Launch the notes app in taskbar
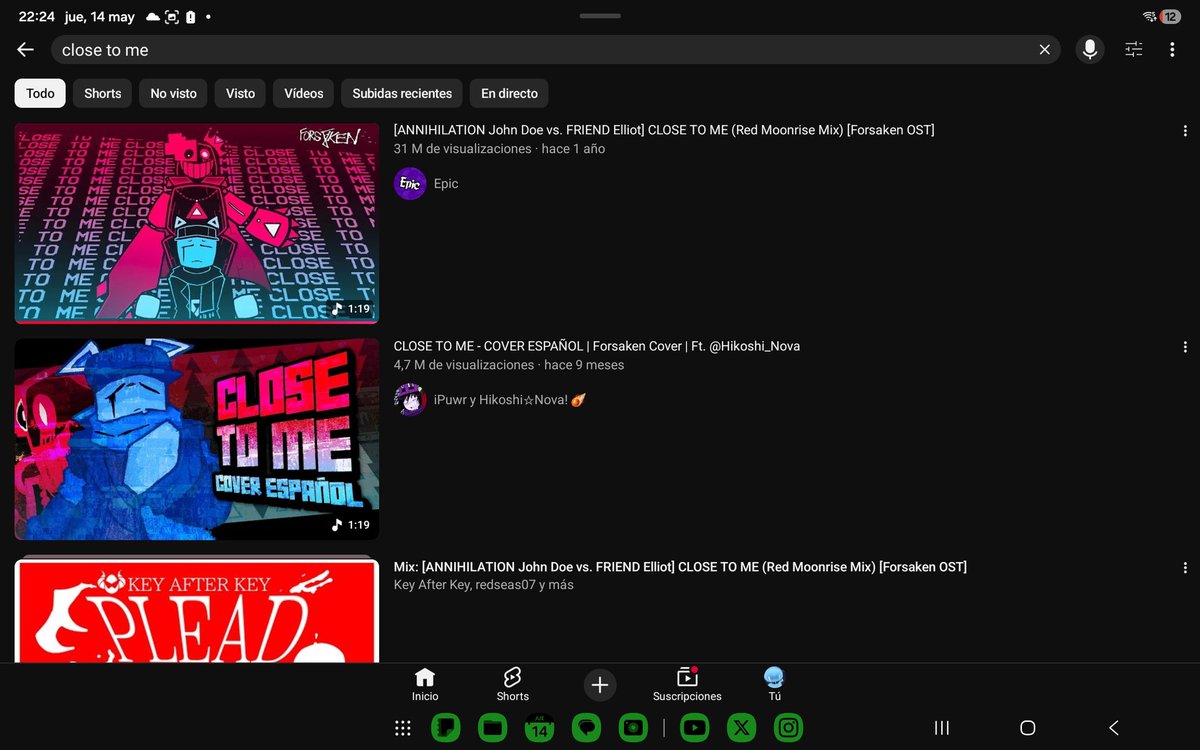Screen dimensions: 1200x750 click(x=444, y=728)
